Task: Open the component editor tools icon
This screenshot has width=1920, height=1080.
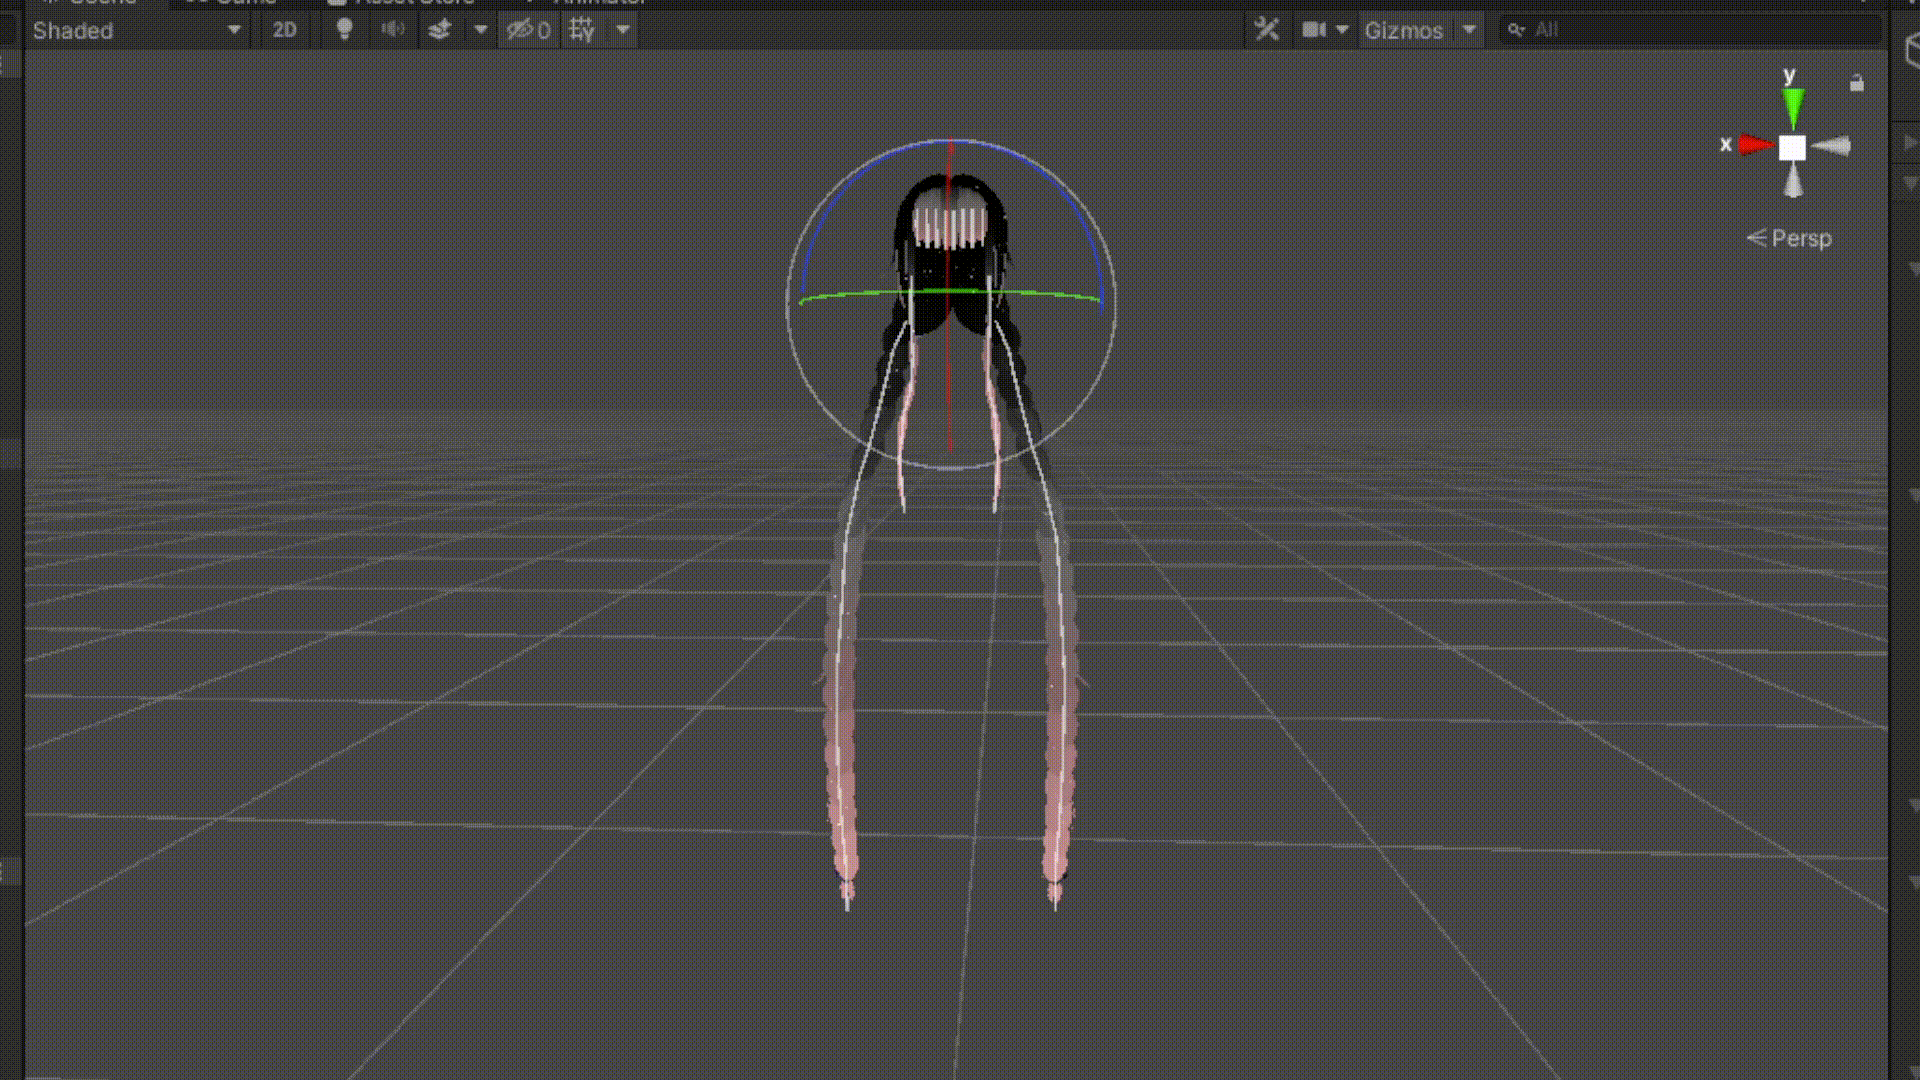Action: [1266, 30]
